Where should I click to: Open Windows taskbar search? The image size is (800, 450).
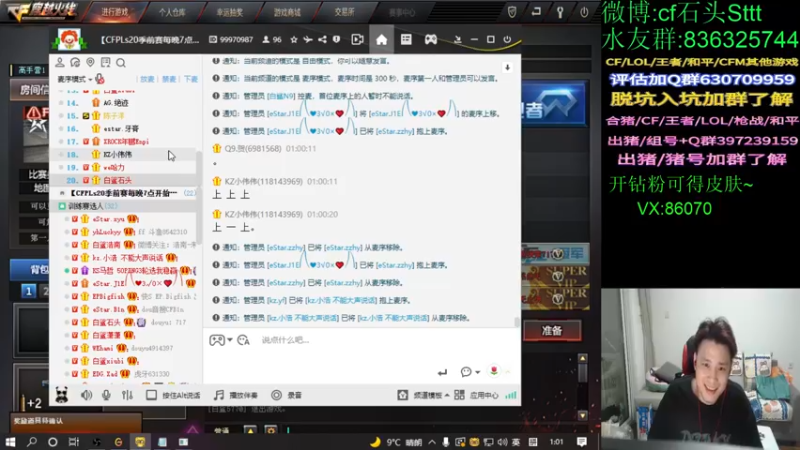tap(32, 442)
